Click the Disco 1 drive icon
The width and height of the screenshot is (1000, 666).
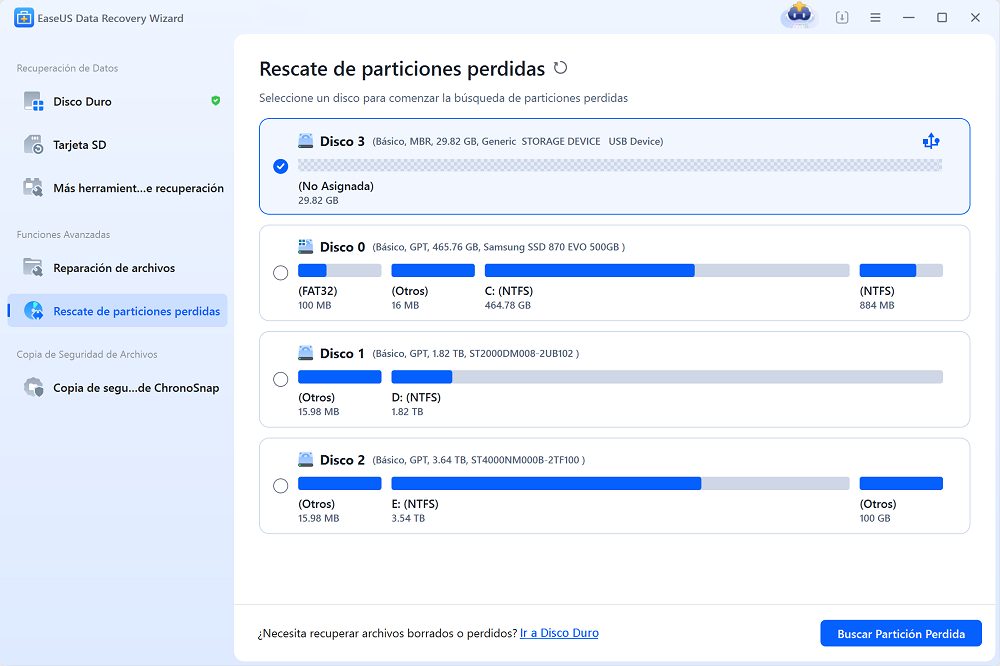(x=306, y=353)
